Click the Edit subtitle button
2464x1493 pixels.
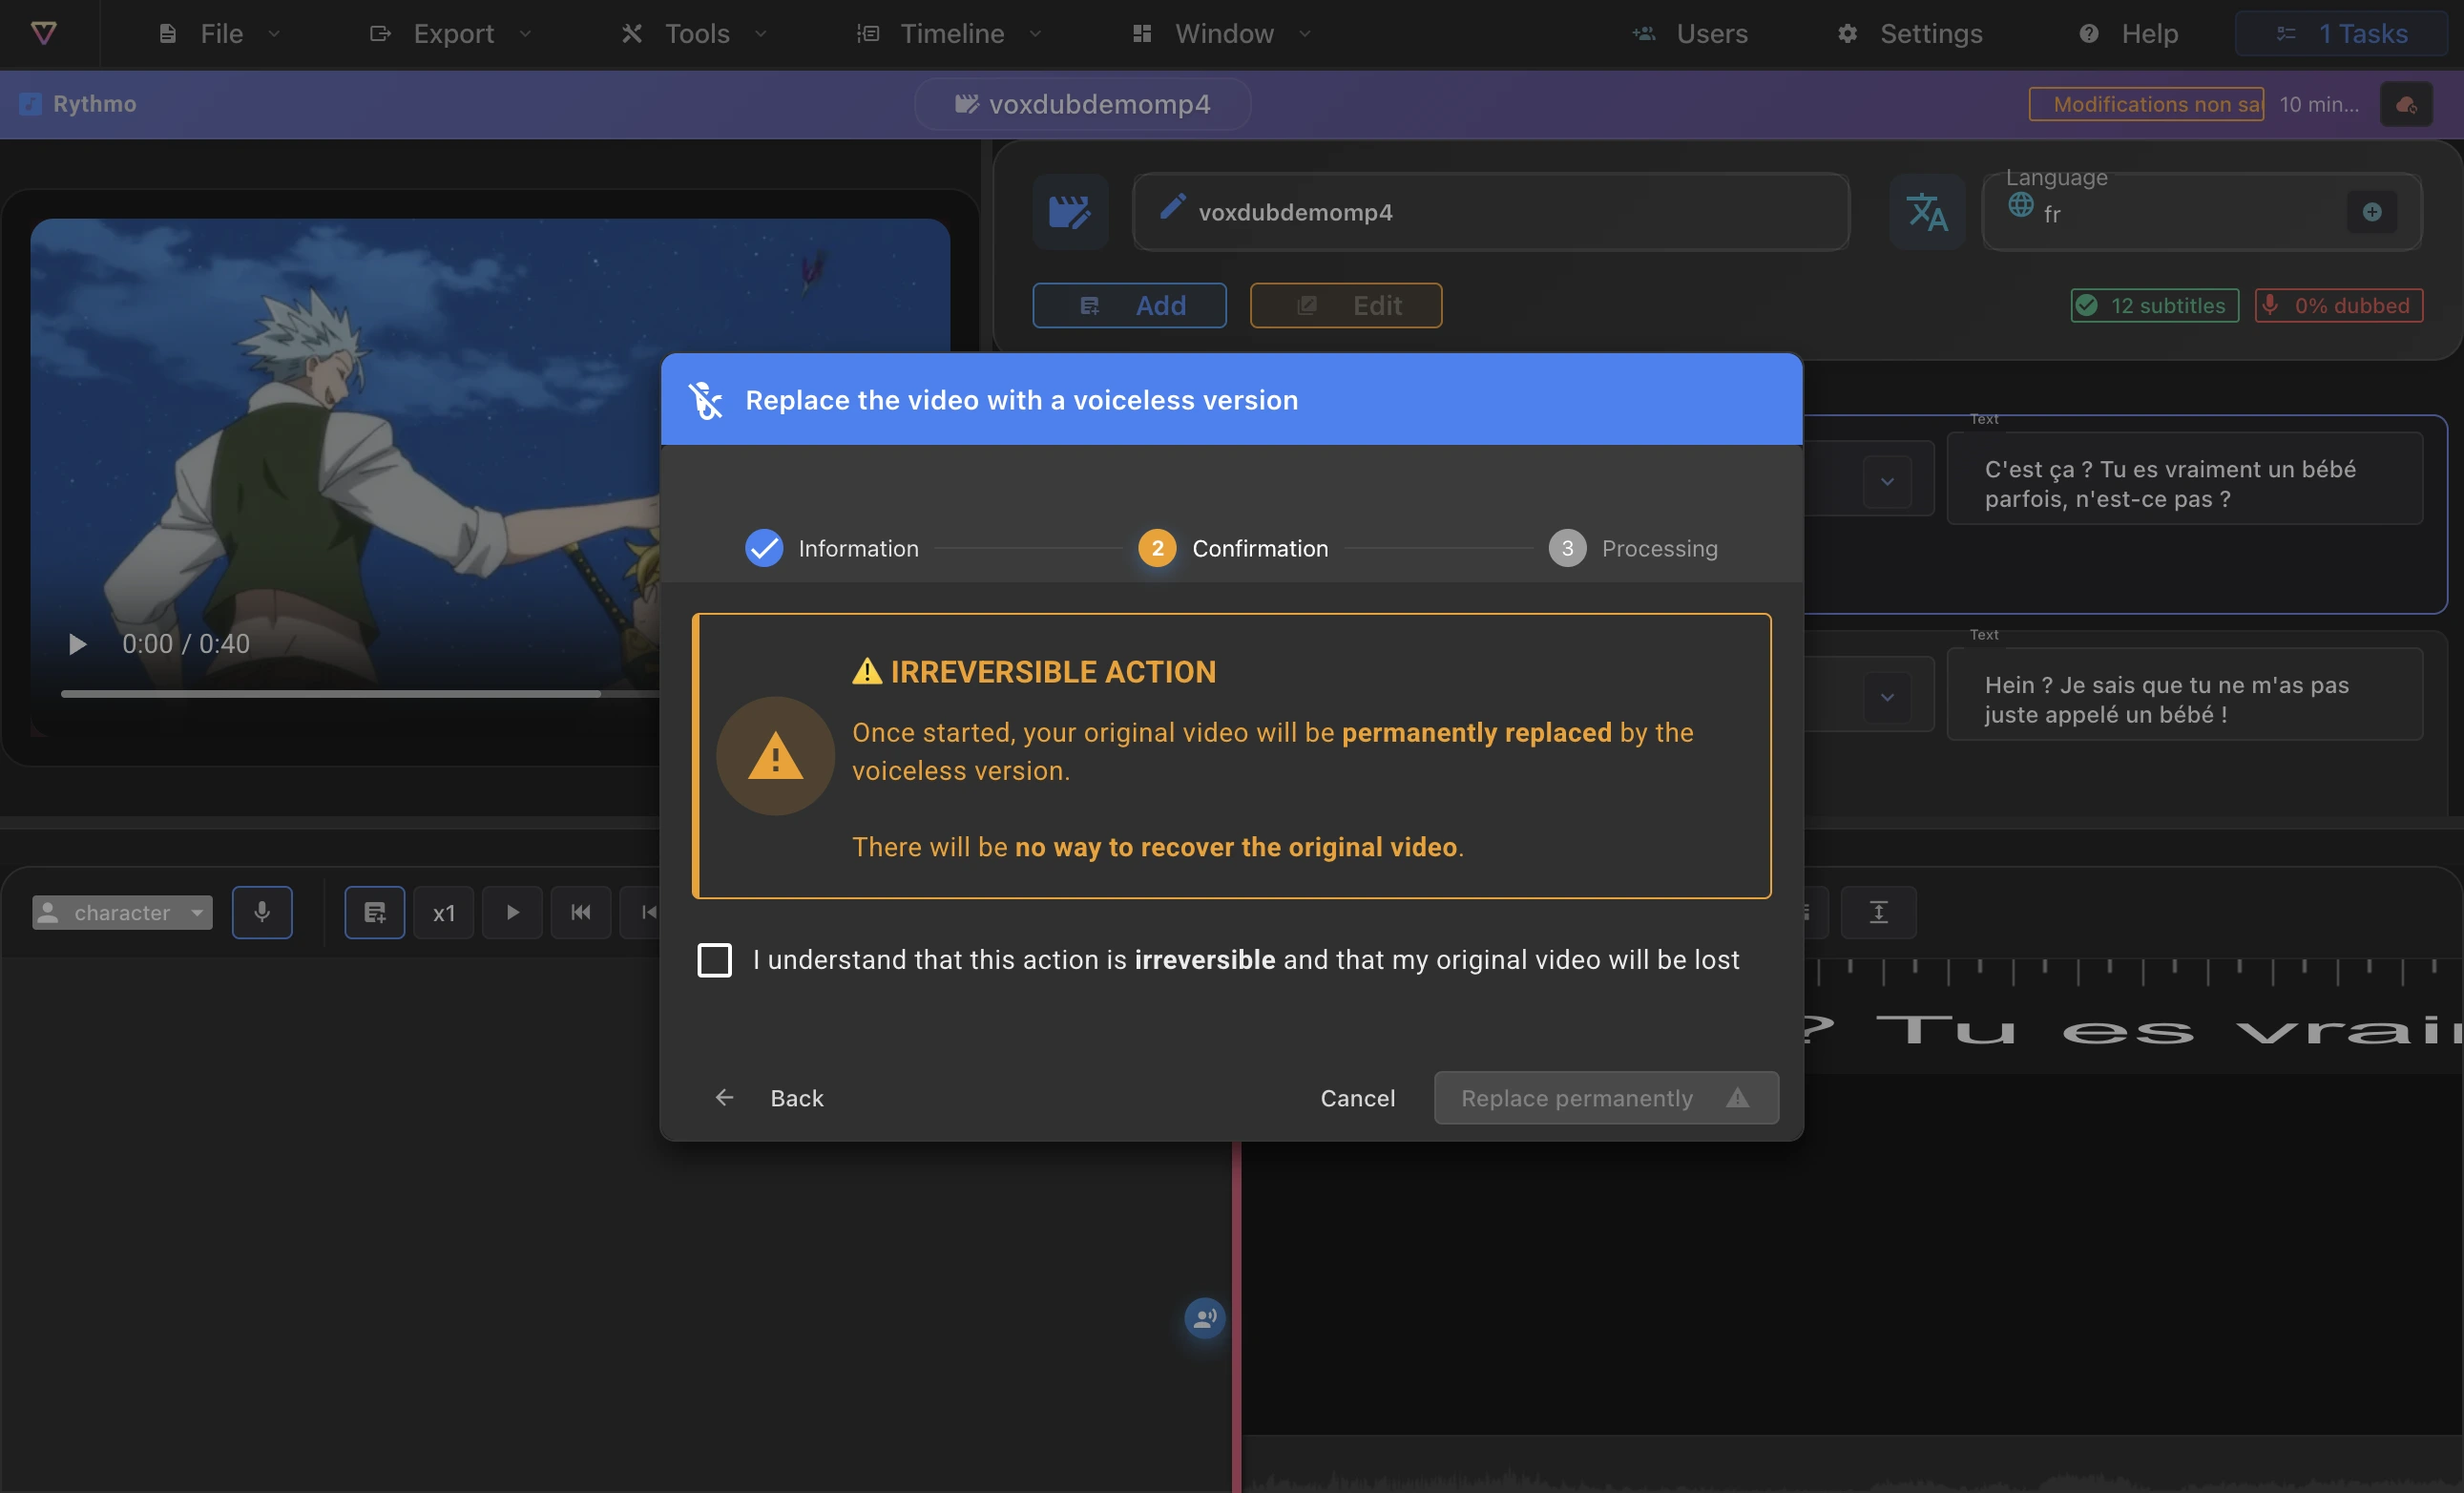pos(1346,305)
